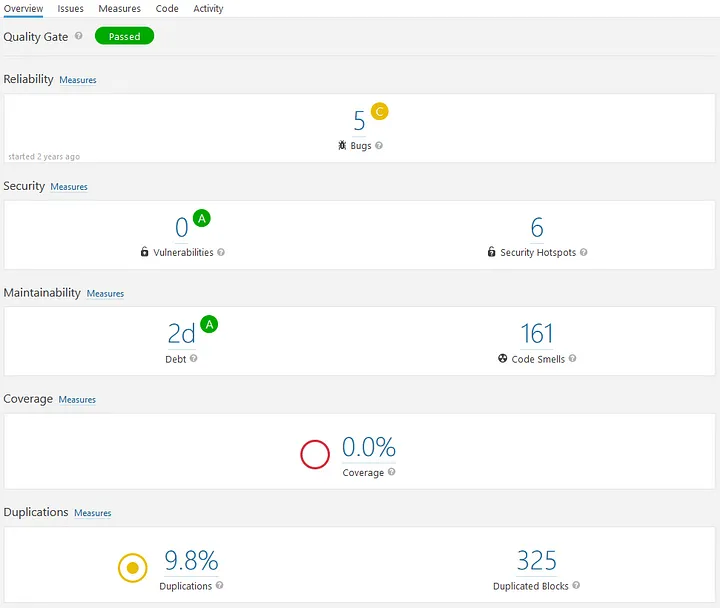Click the help icon next to Bugs

click(x=379, y=145)
